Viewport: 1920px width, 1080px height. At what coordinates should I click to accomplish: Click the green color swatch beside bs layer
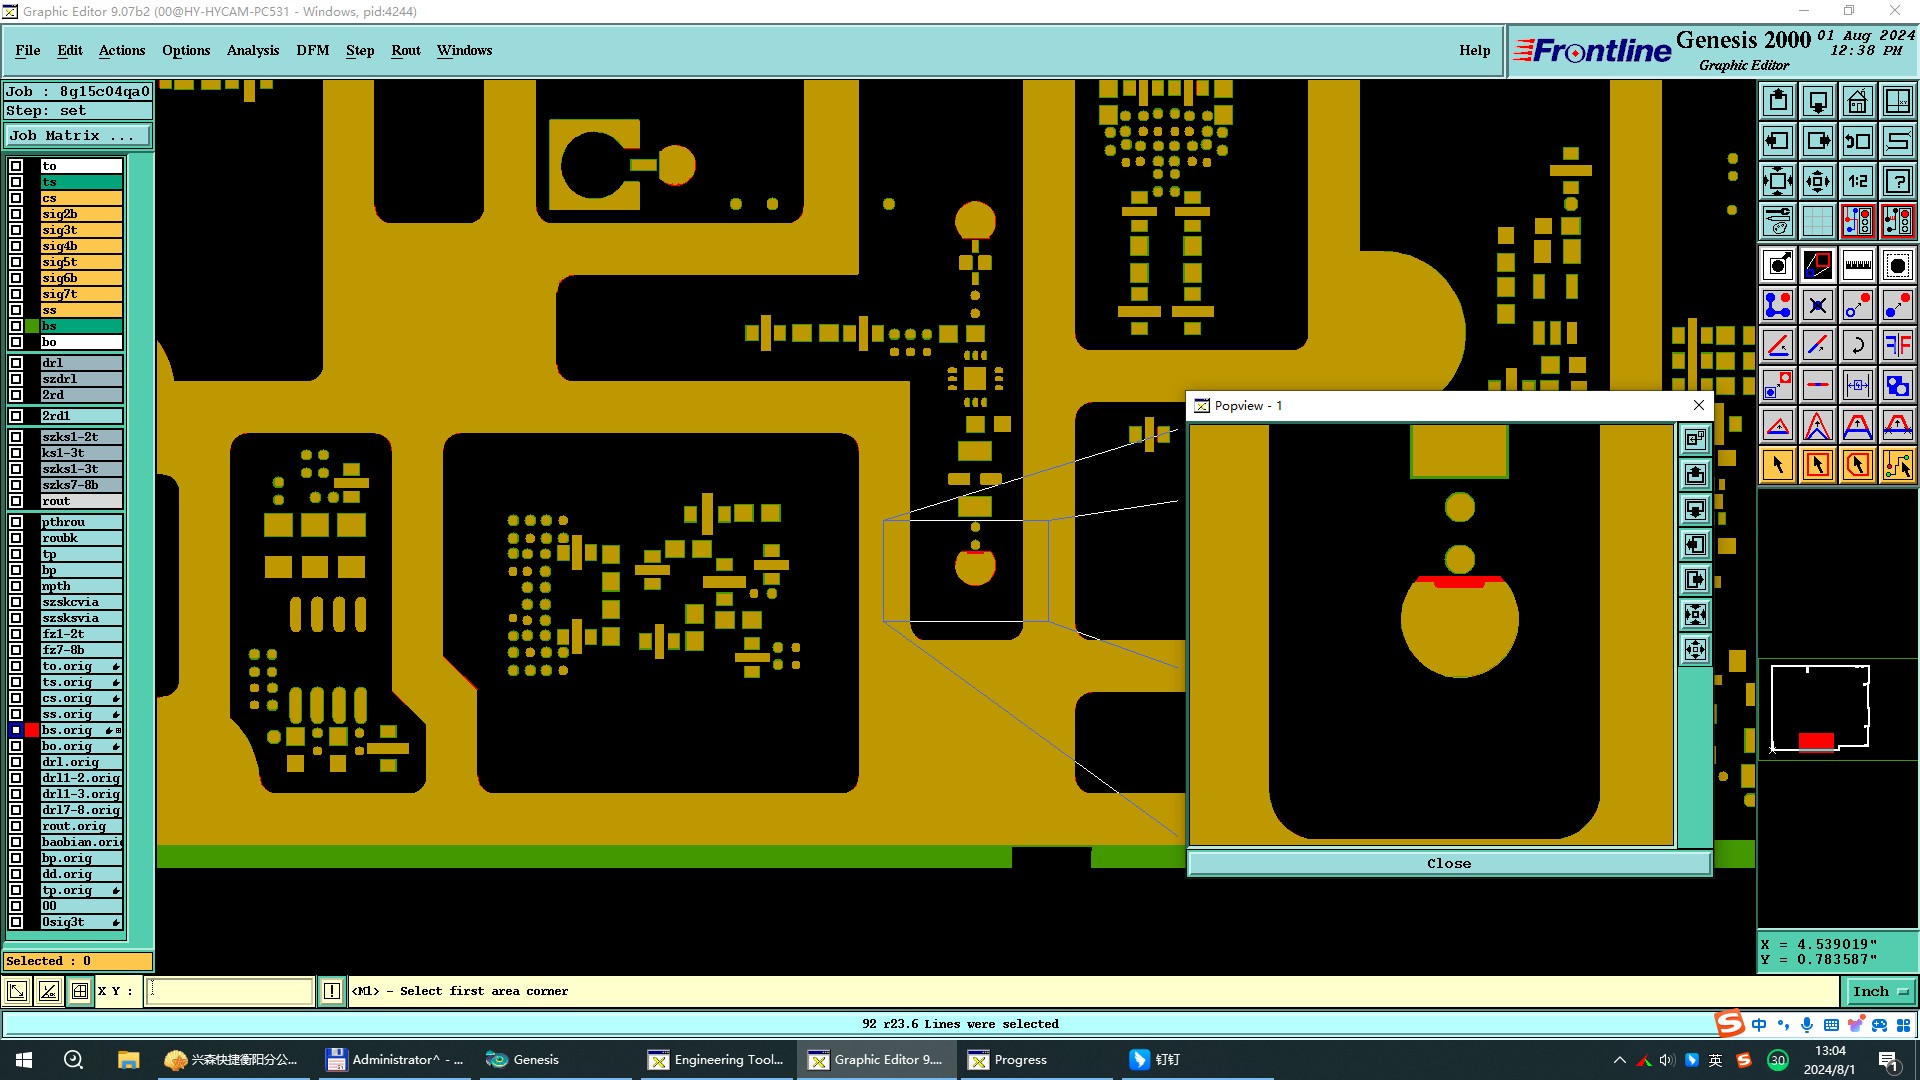point(32,326)
